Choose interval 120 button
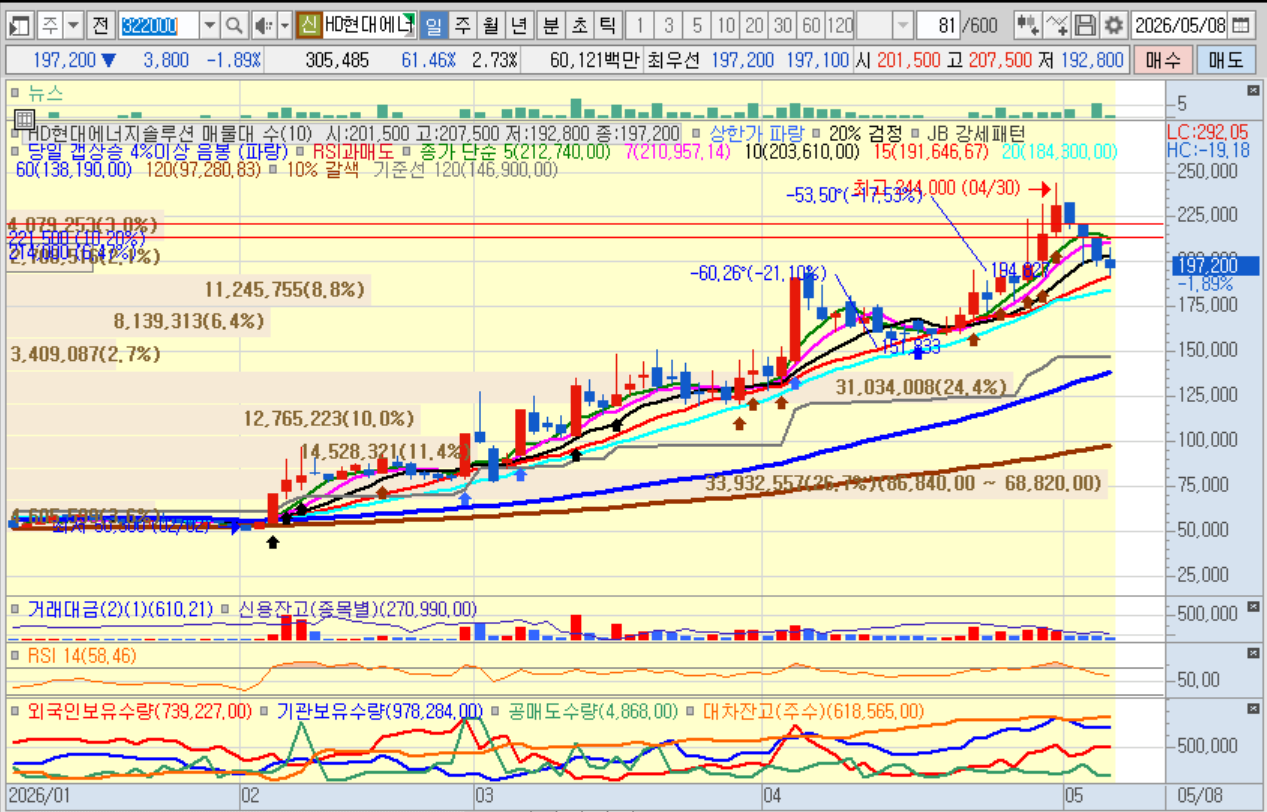The width and height of the screenshot is (1267, 812). pyautogui.click(x=841, y=24)
